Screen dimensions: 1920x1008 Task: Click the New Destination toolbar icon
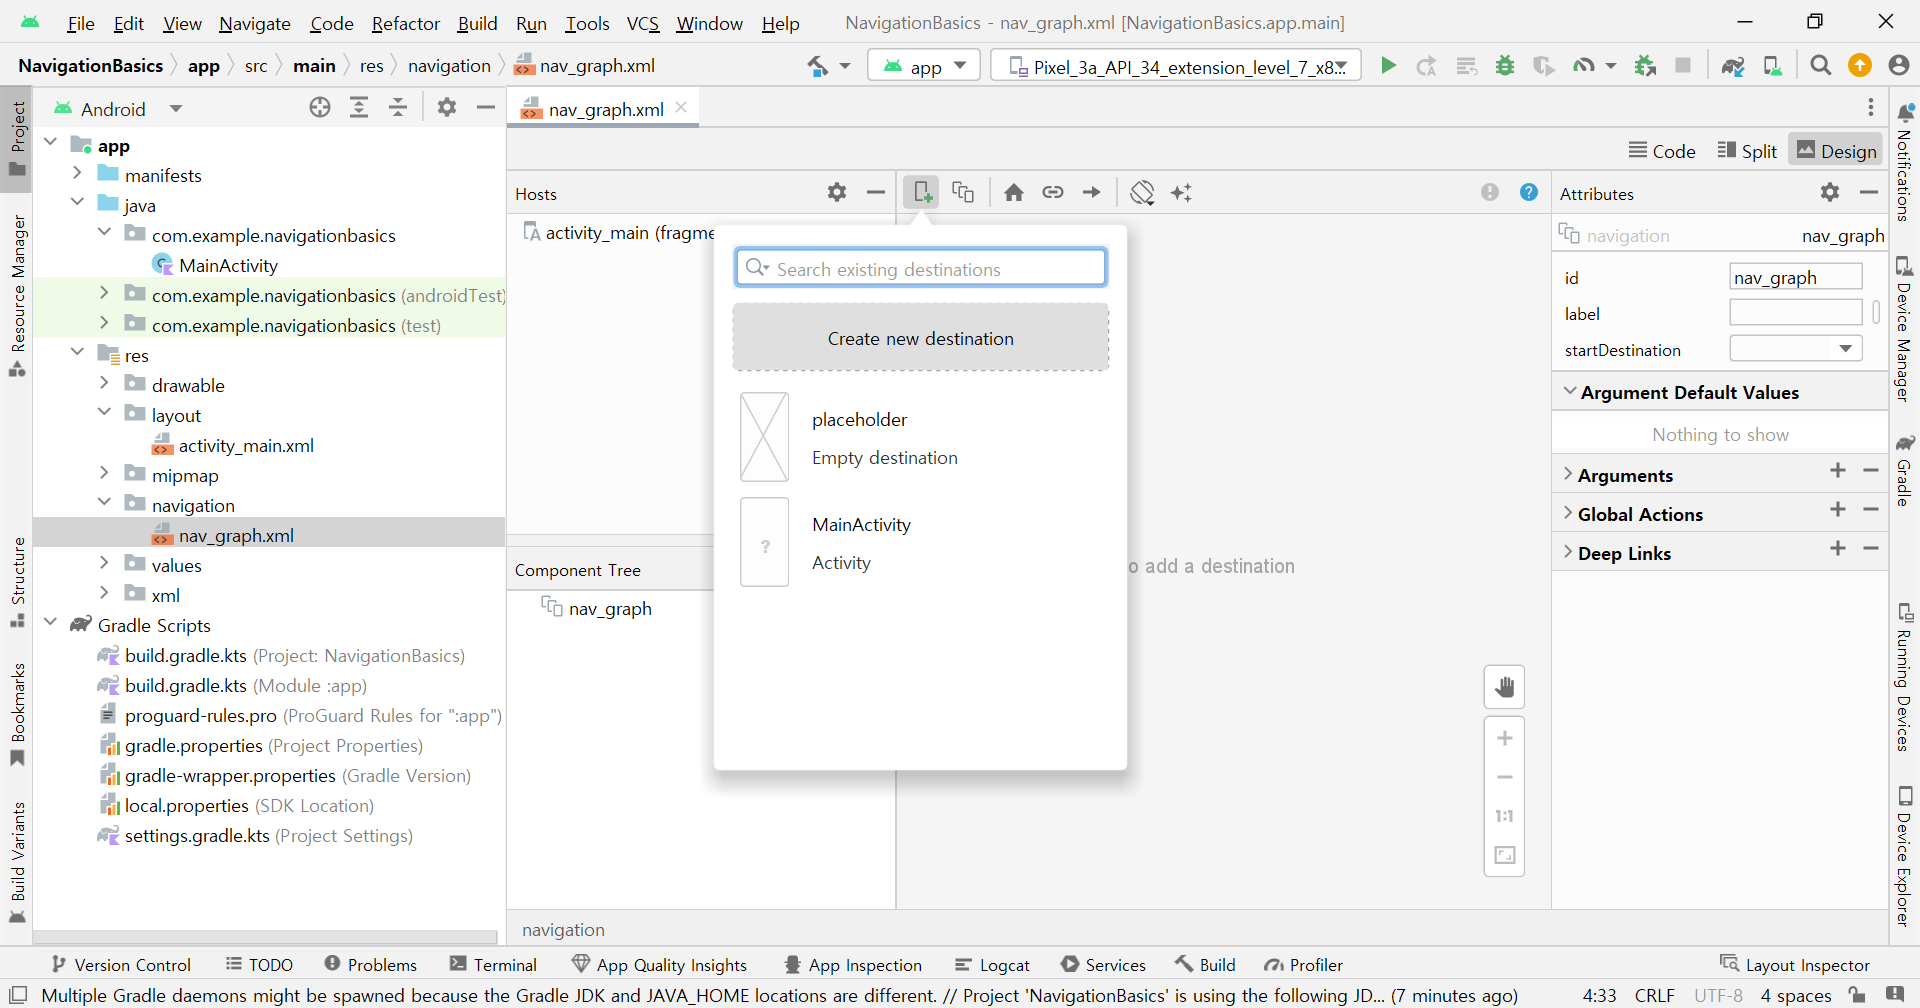click(x=922, y=192)
